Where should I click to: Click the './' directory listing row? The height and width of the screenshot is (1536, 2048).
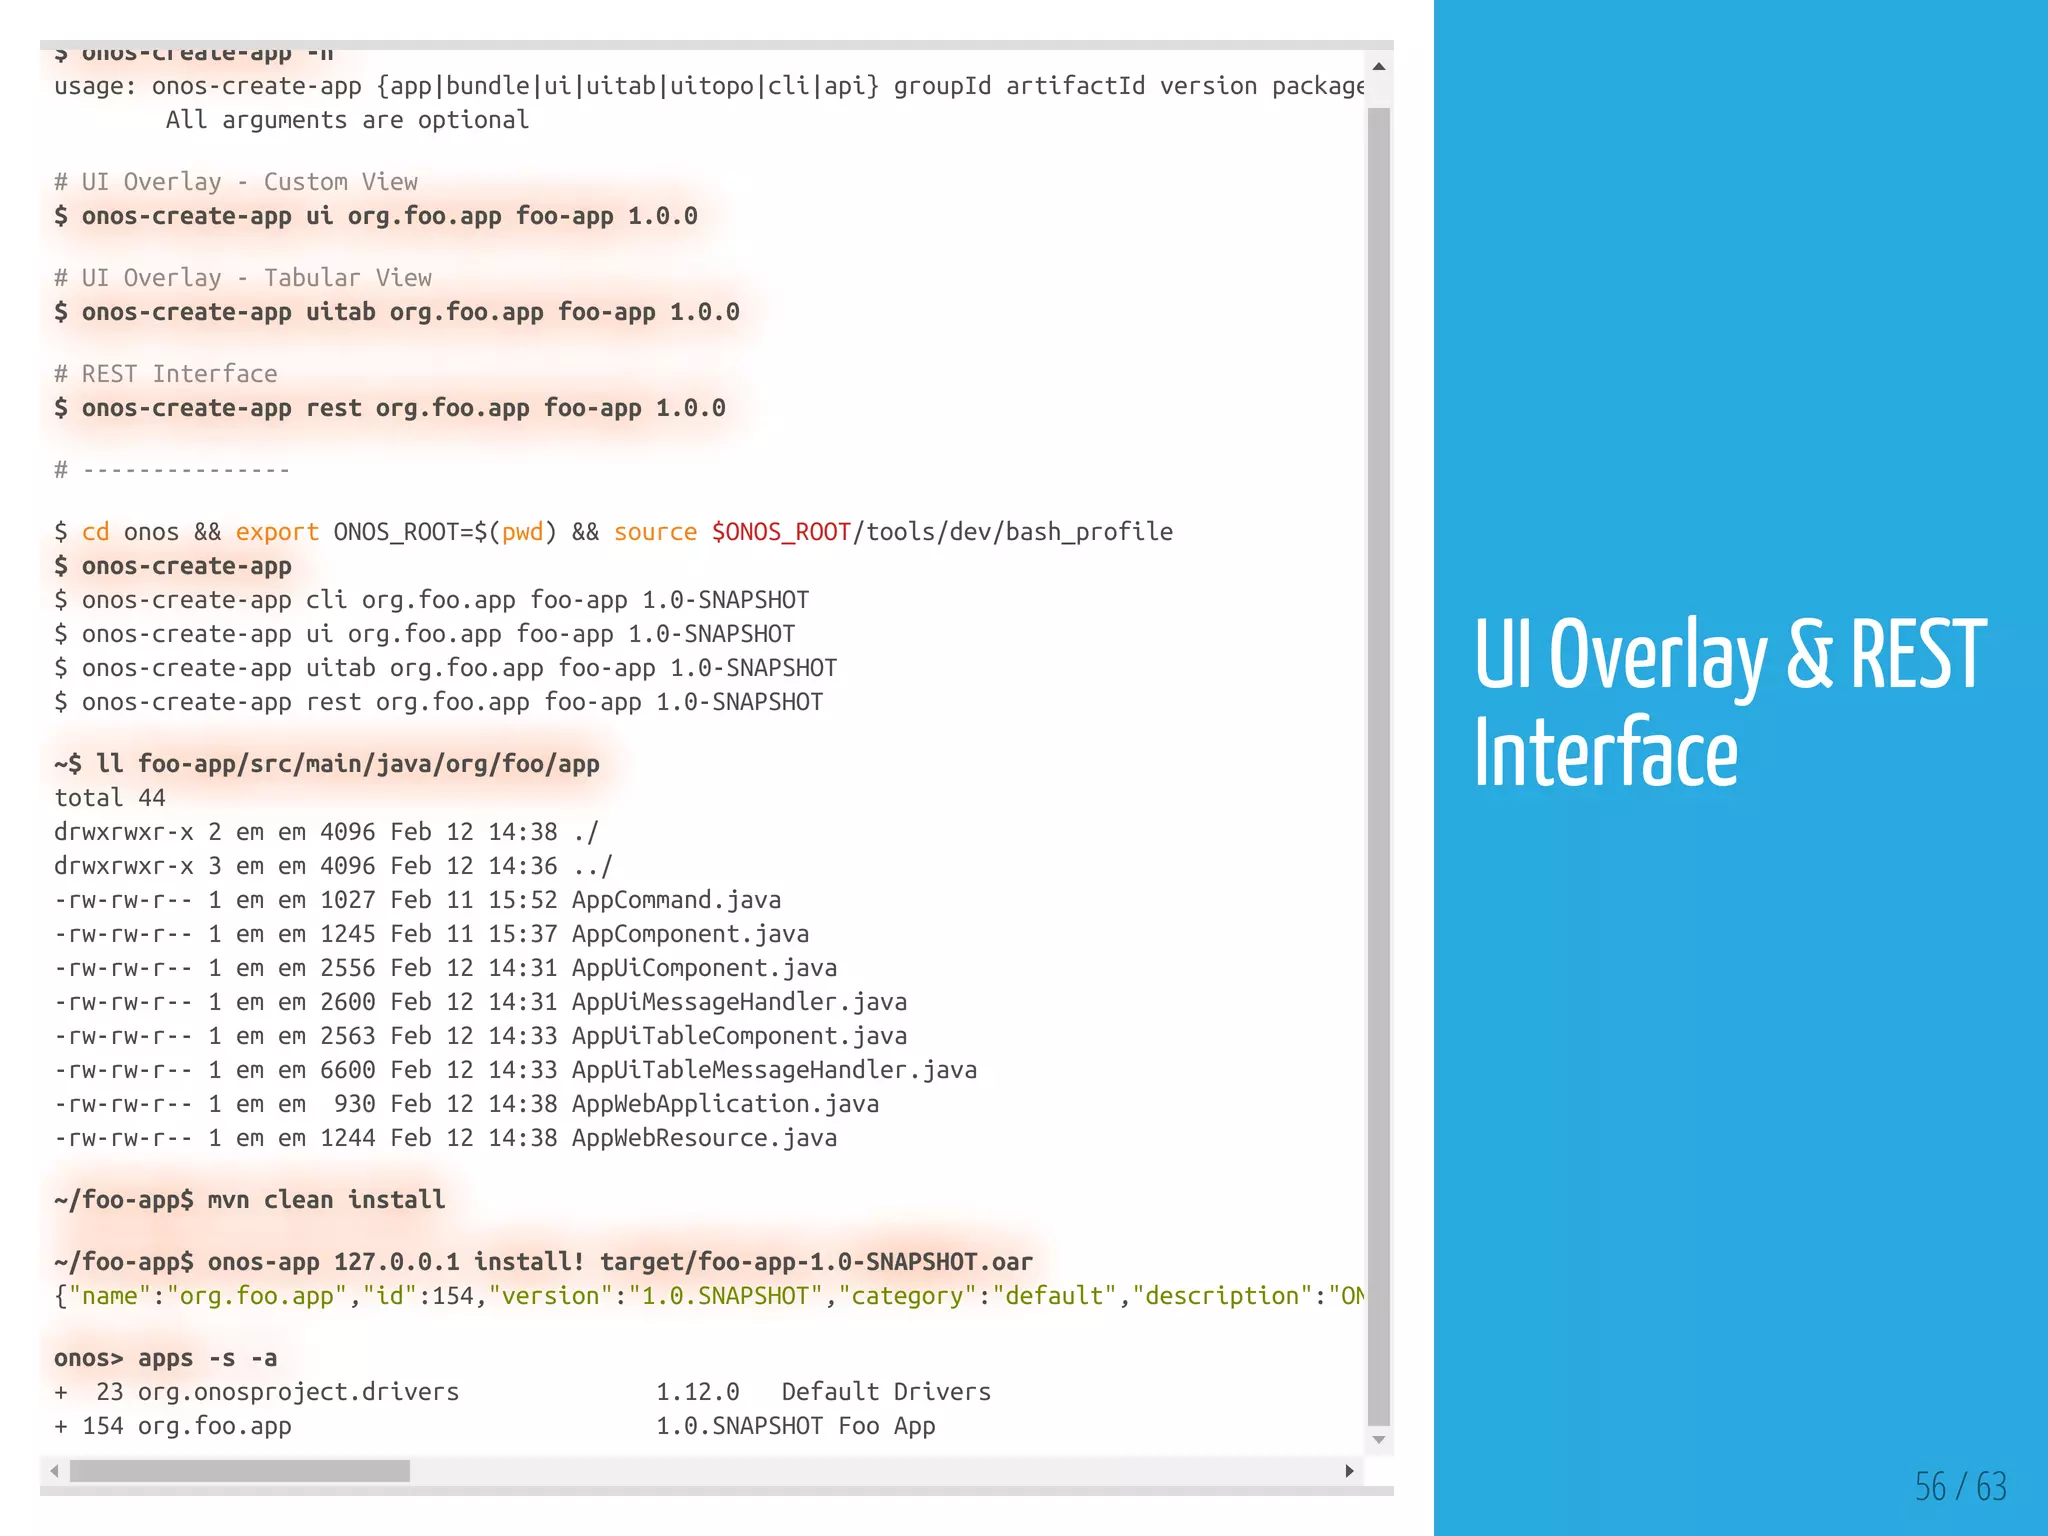pos(327,832)
